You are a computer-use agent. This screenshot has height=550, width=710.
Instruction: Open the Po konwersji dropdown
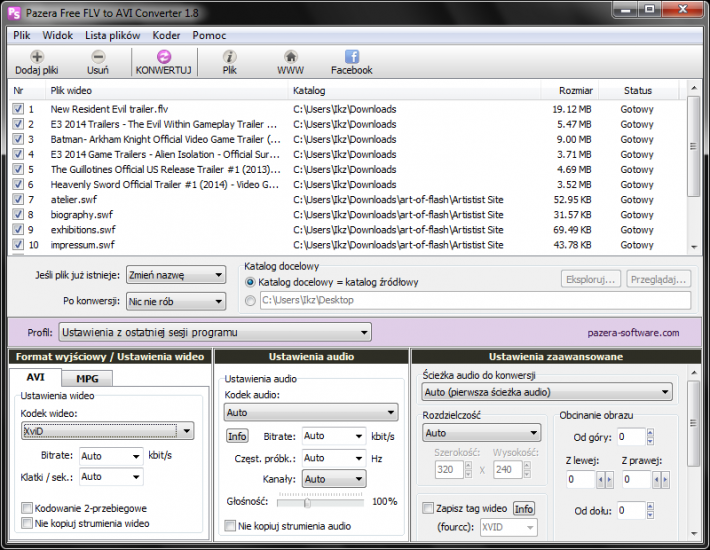[x=176, y=301]
